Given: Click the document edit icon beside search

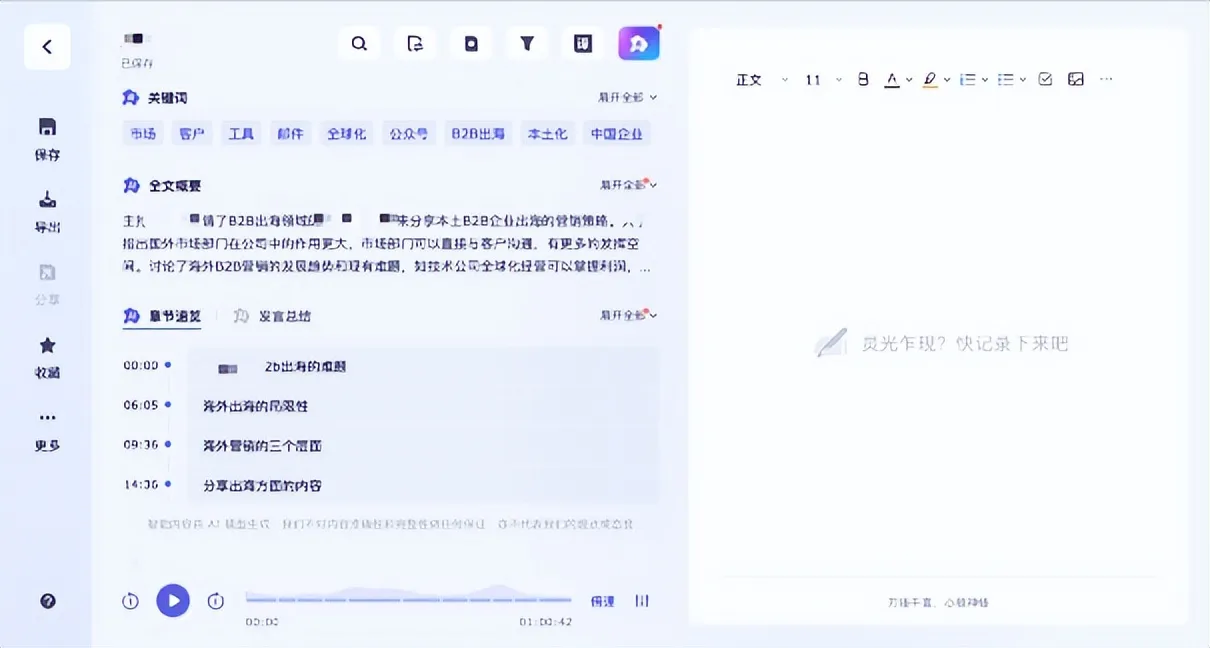Looking at the screenshot, I should (x=416, y=43).
